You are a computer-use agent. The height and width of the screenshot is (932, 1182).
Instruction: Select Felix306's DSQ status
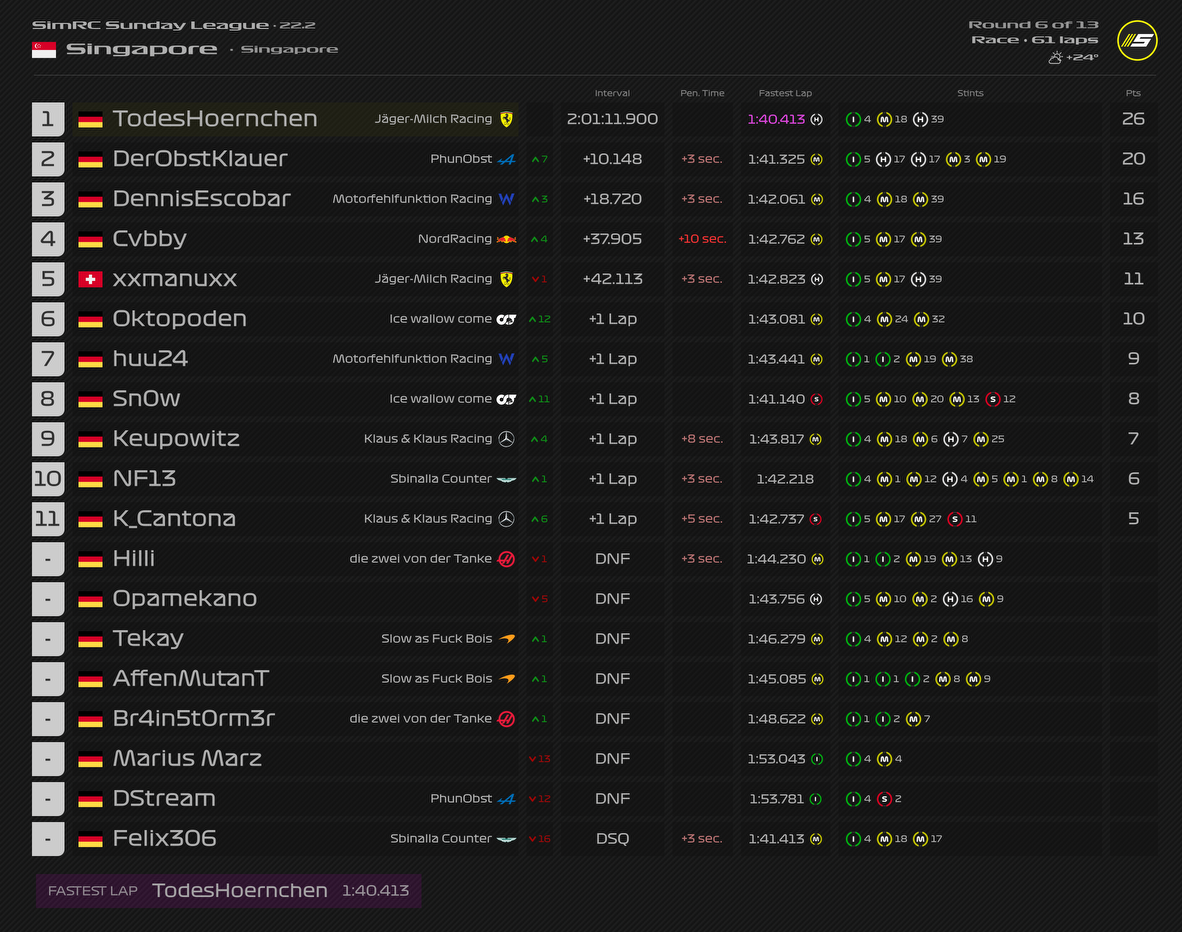(612, 839)
